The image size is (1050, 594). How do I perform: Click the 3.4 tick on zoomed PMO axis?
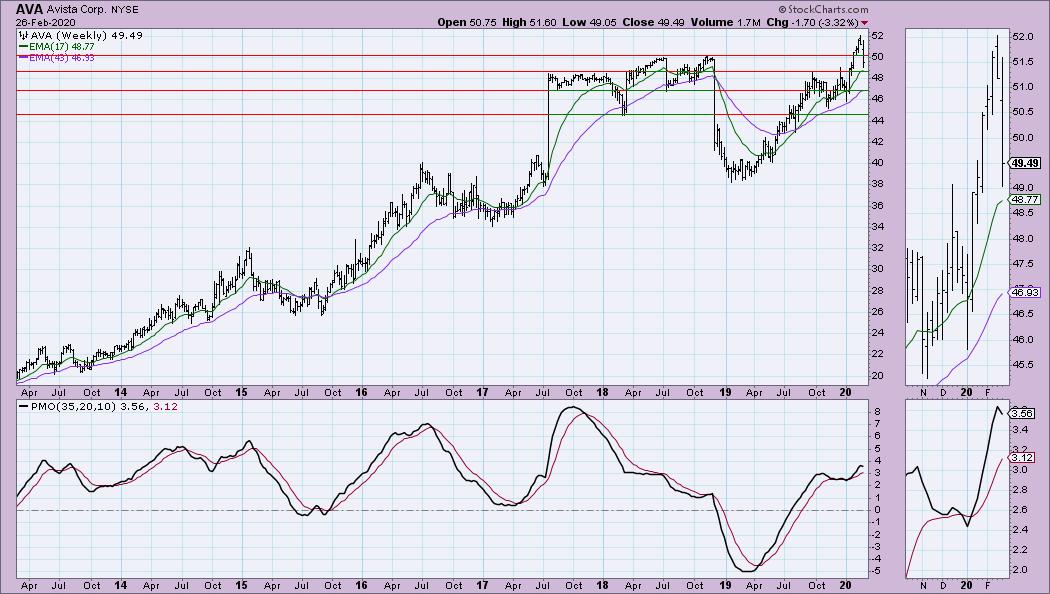[1019, 431]
